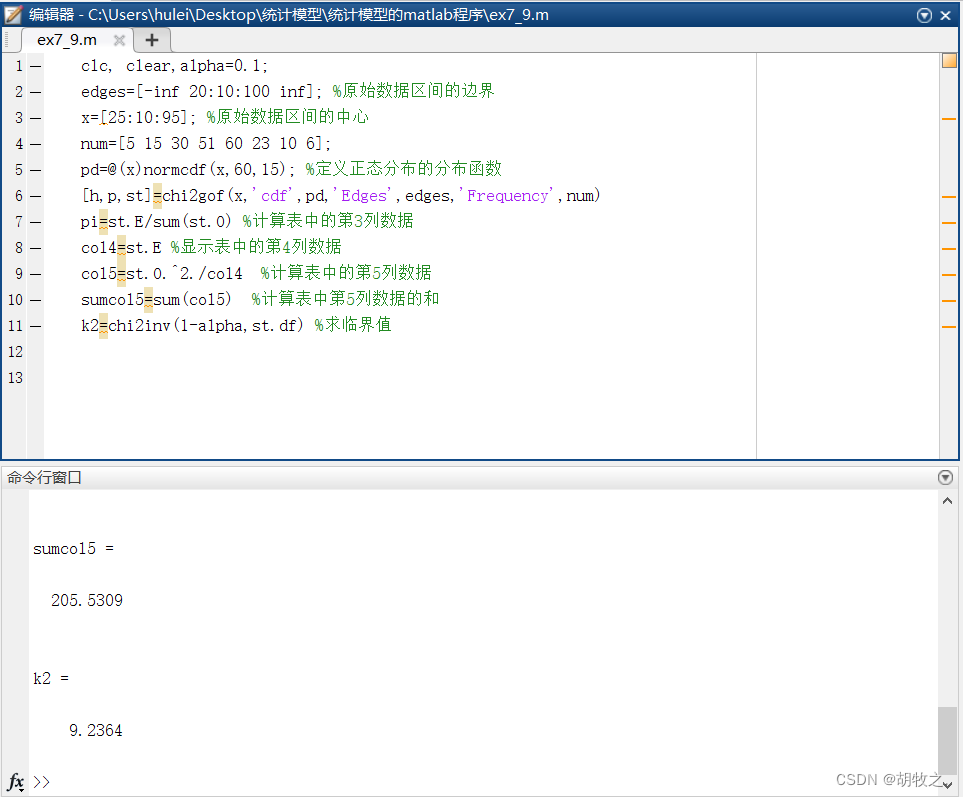963x797 pixels.
Task: Click the command prompt input line
Action: (x=485, y=782)
